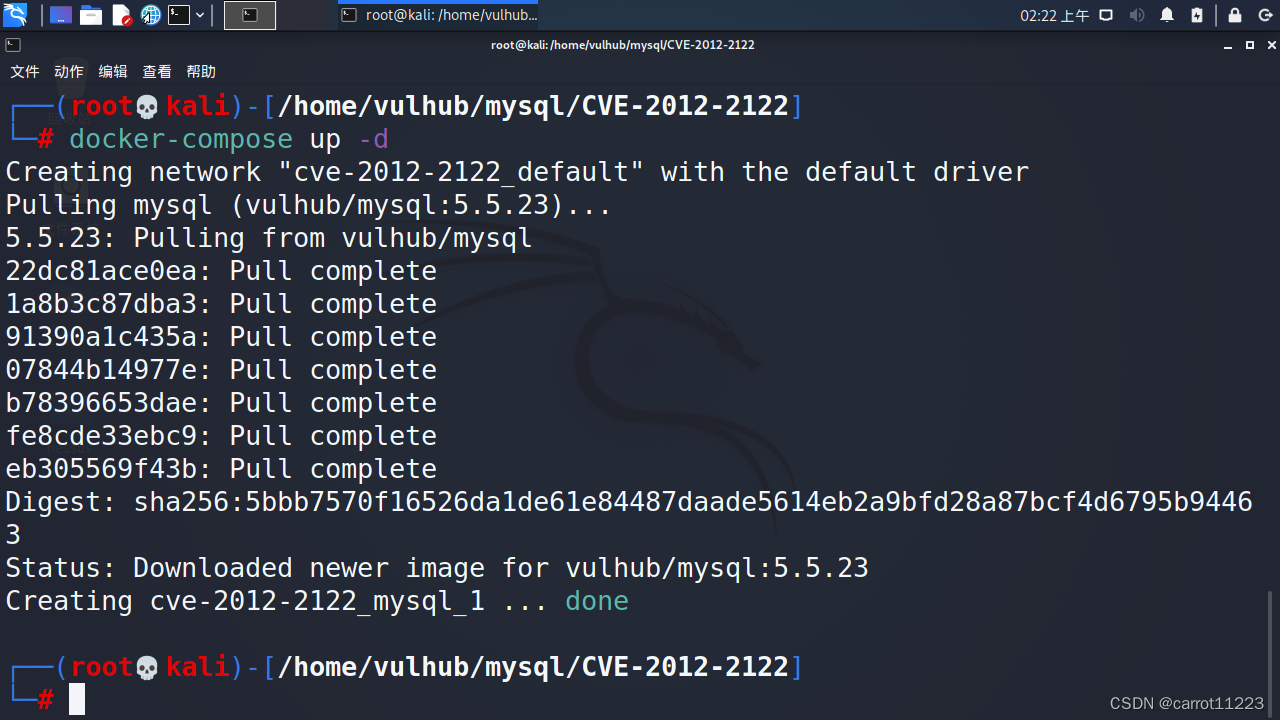The width and height of the screenshot is (1280, 720).
Task: Launch the file manager from the taskbar
Action: pyautogui.click(x=90, y=14)
